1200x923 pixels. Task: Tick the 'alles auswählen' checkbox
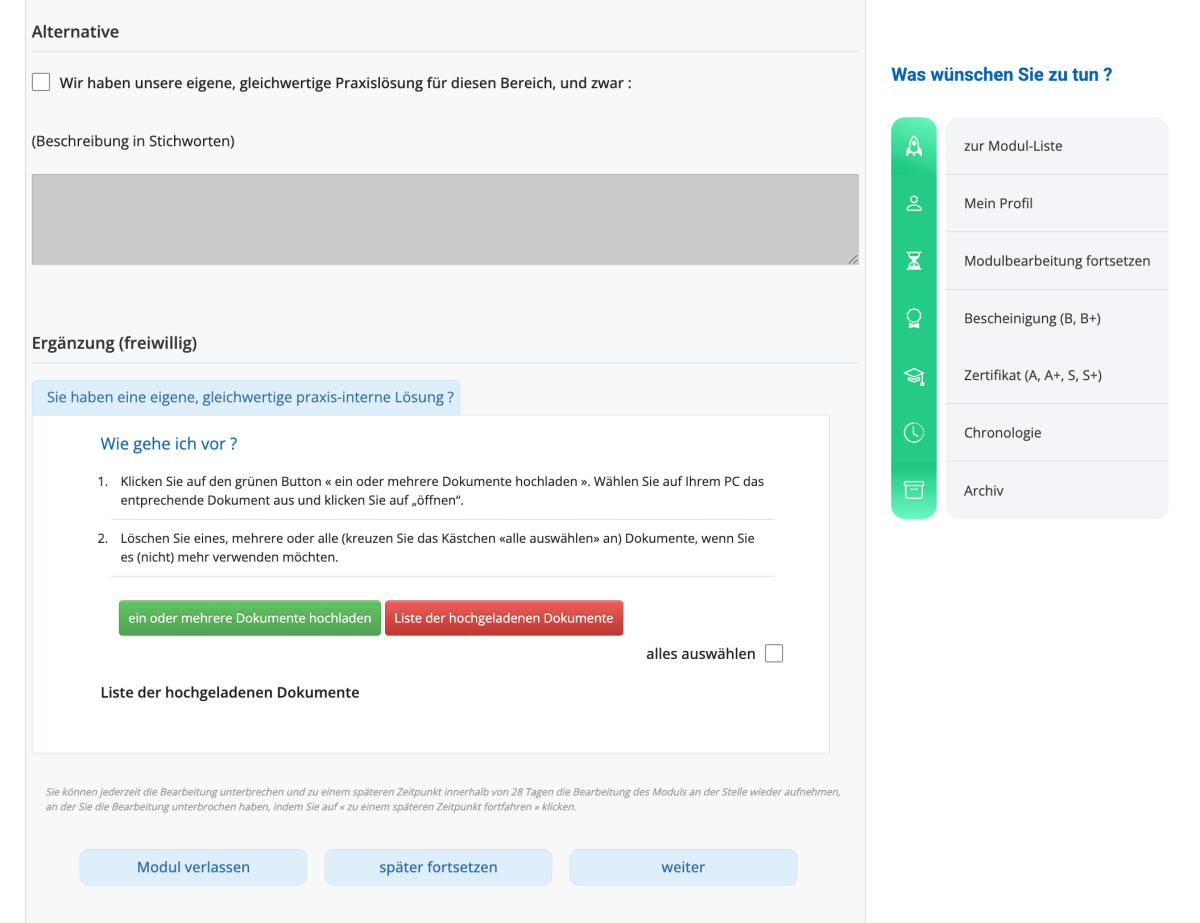[774, 654]
